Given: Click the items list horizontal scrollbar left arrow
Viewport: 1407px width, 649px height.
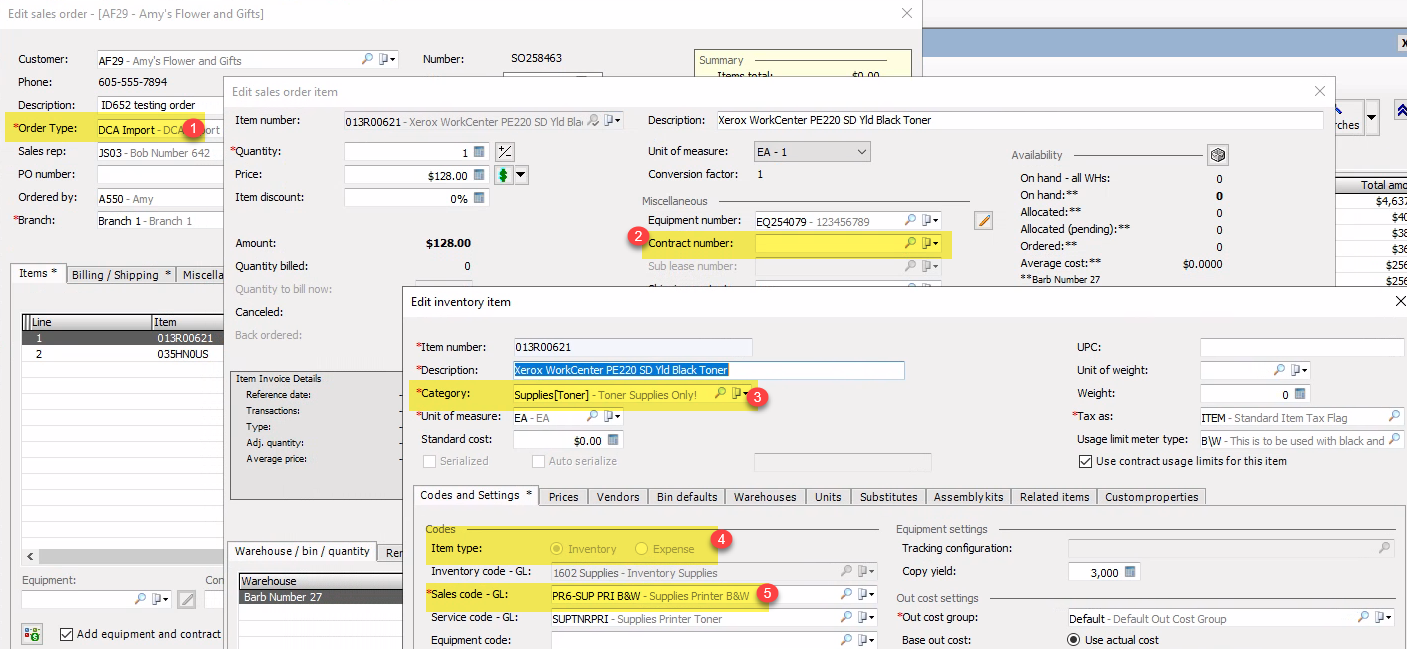Looking at the screenshot, I should coord(30,556).
